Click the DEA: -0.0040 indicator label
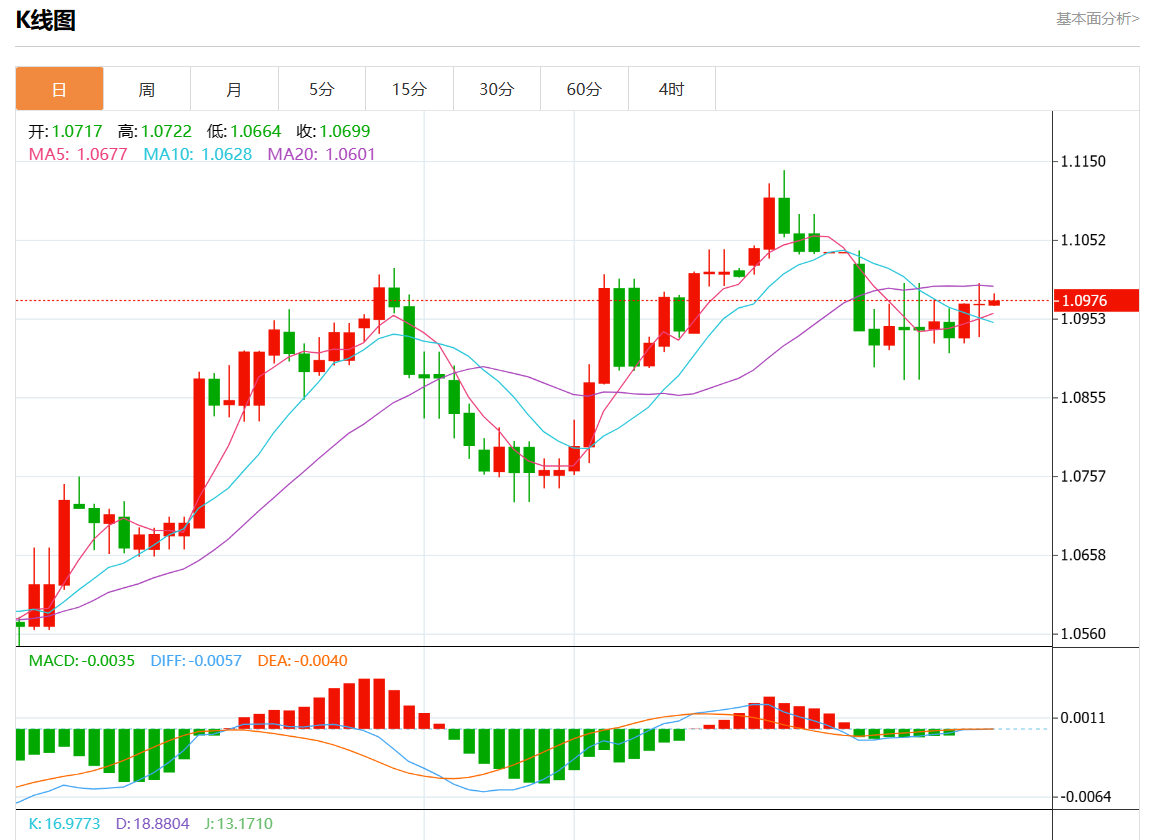Screen dimensions: 1150x840 pos(302,660)
